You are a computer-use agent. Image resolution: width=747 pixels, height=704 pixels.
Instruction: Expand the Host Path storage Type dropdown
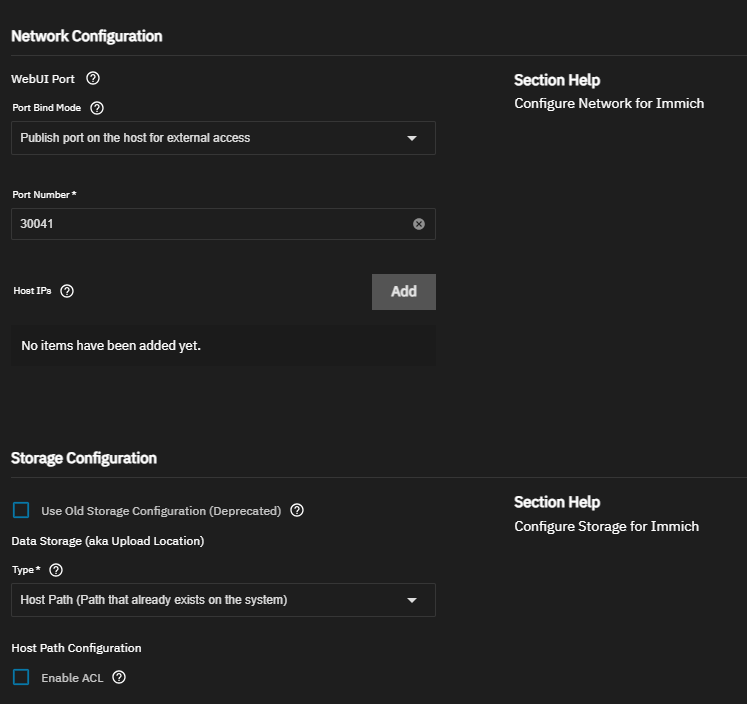click(x=223, y=600)
